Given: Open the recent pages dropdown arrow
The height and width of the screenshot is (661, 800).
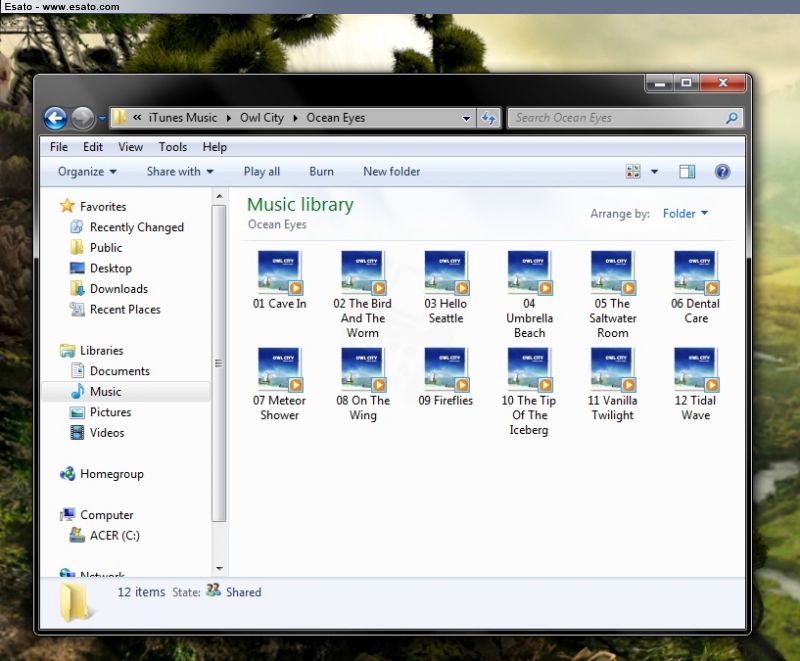Looking at the screenshot, I should (x=102, y=118).
